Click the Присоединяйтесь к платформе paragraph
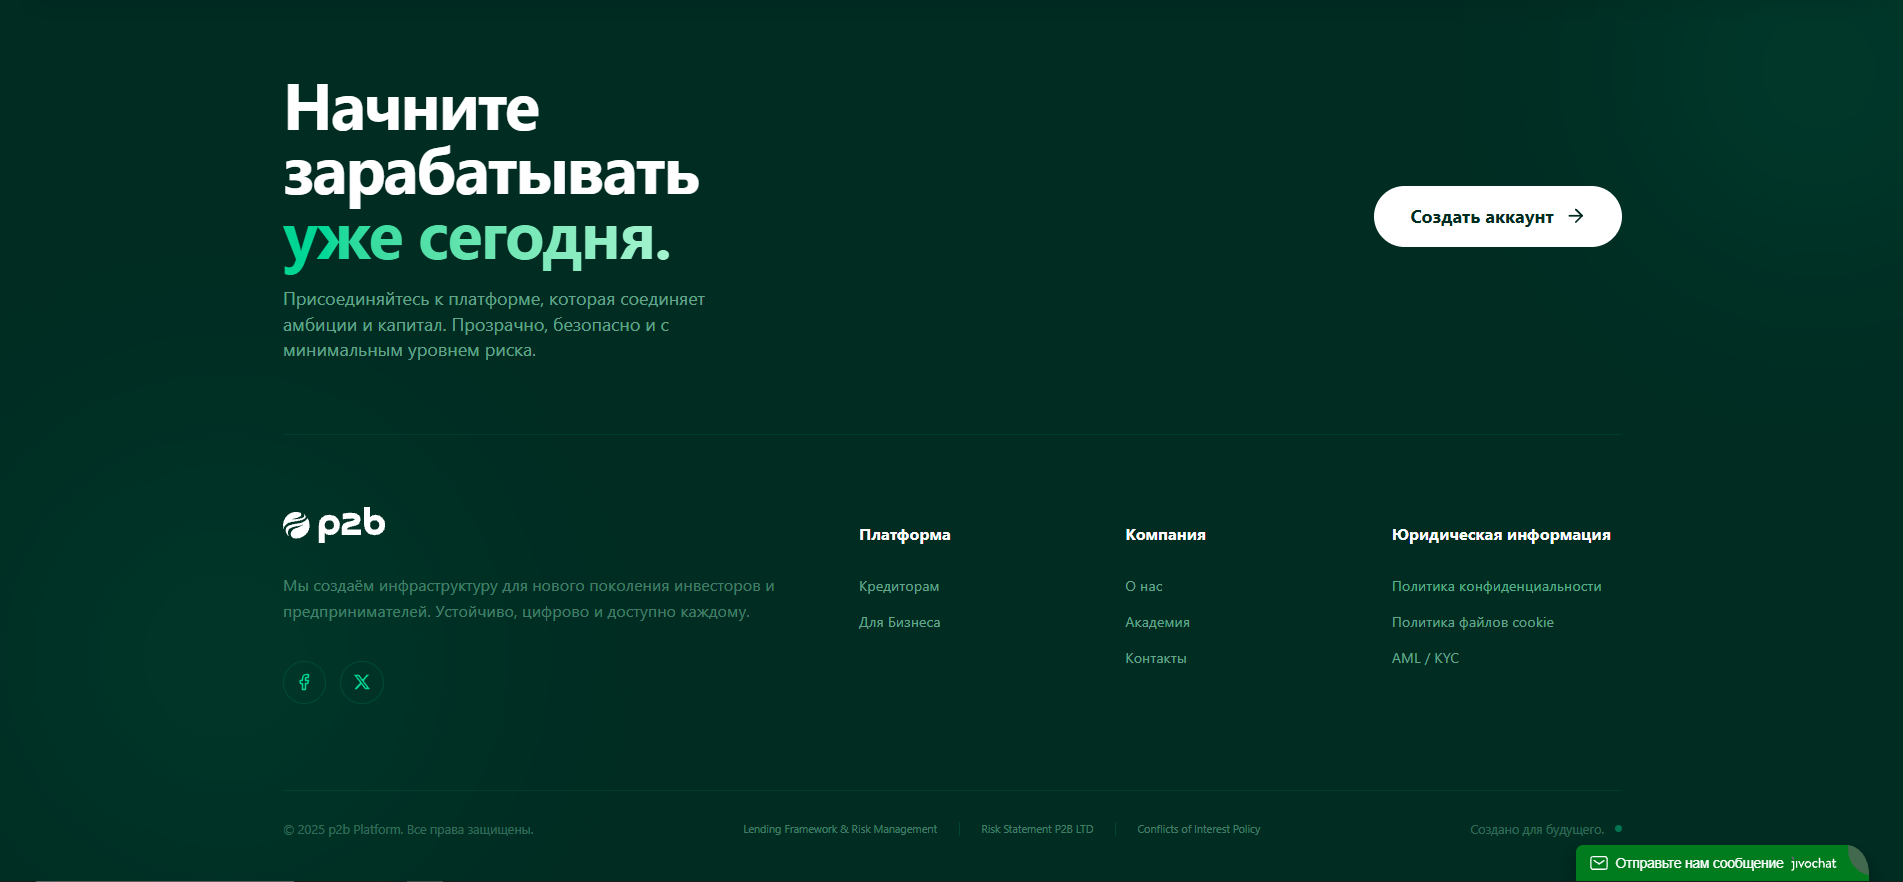This screenshot has width=1903, height=882. click(x=494, y=325)
